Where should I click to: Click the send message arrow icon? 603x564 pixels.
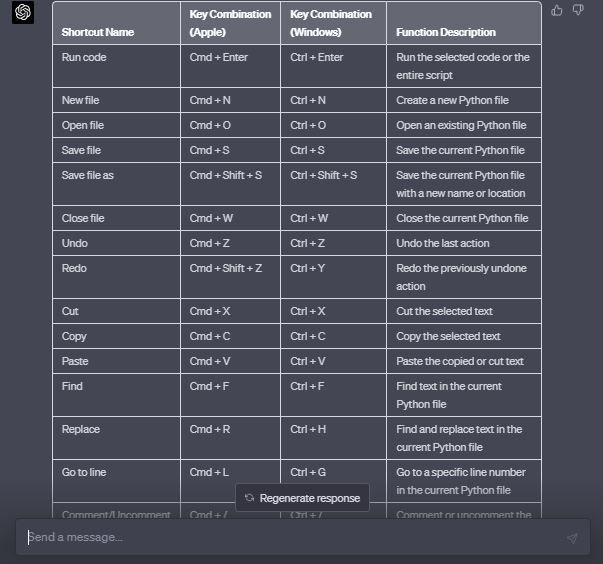[572, 538]
